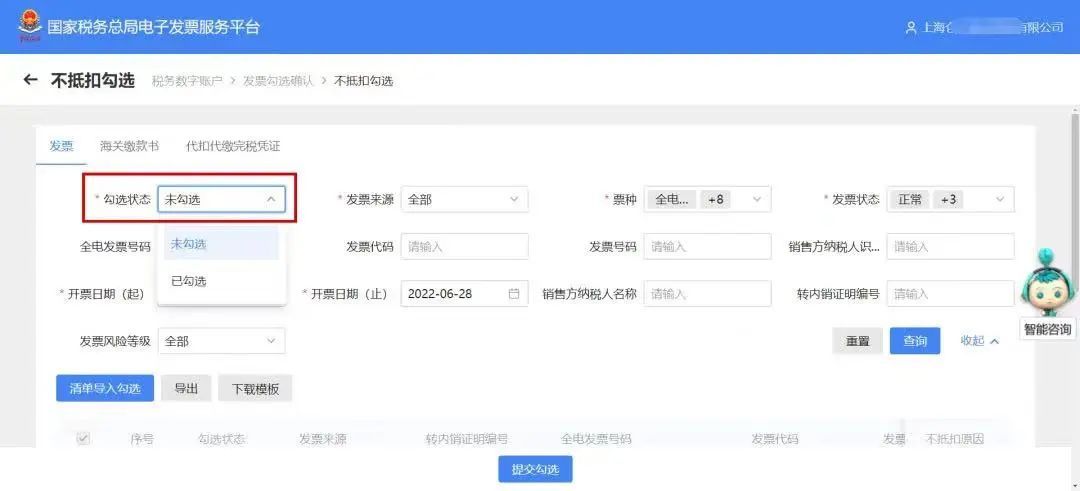Click the 提交勾选 button
1080x491 pixels.
tap(535, 469)
